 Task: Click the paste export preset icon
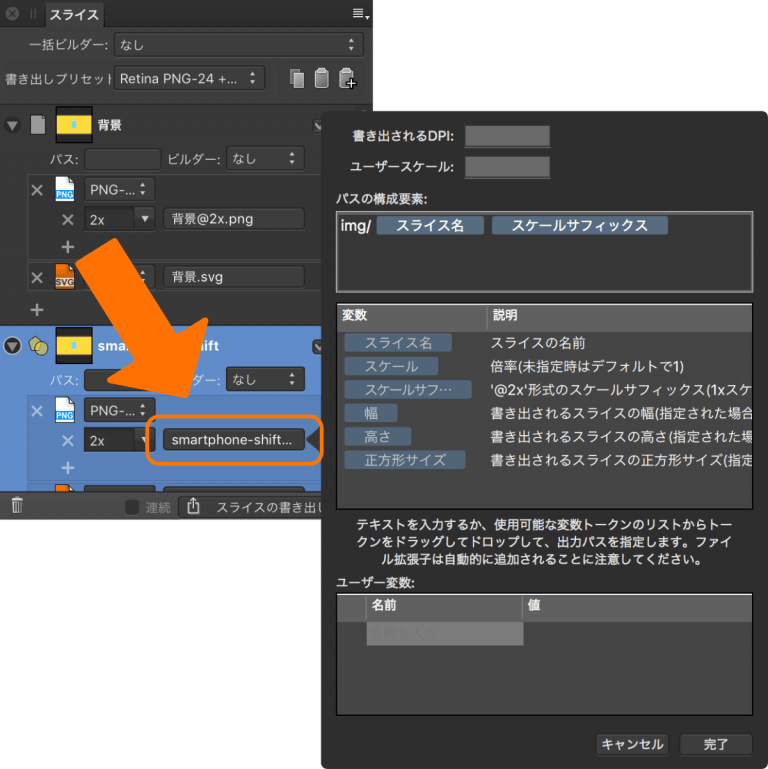pyautogui.click(x=322, y=78)
